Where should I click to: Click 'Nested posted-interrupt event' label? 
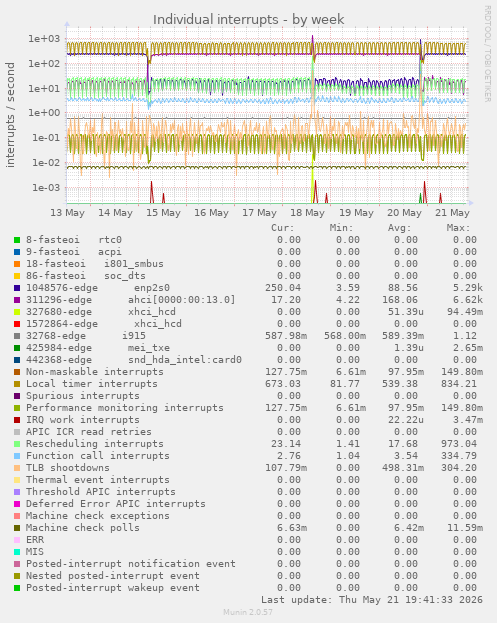tap(113, 576)
